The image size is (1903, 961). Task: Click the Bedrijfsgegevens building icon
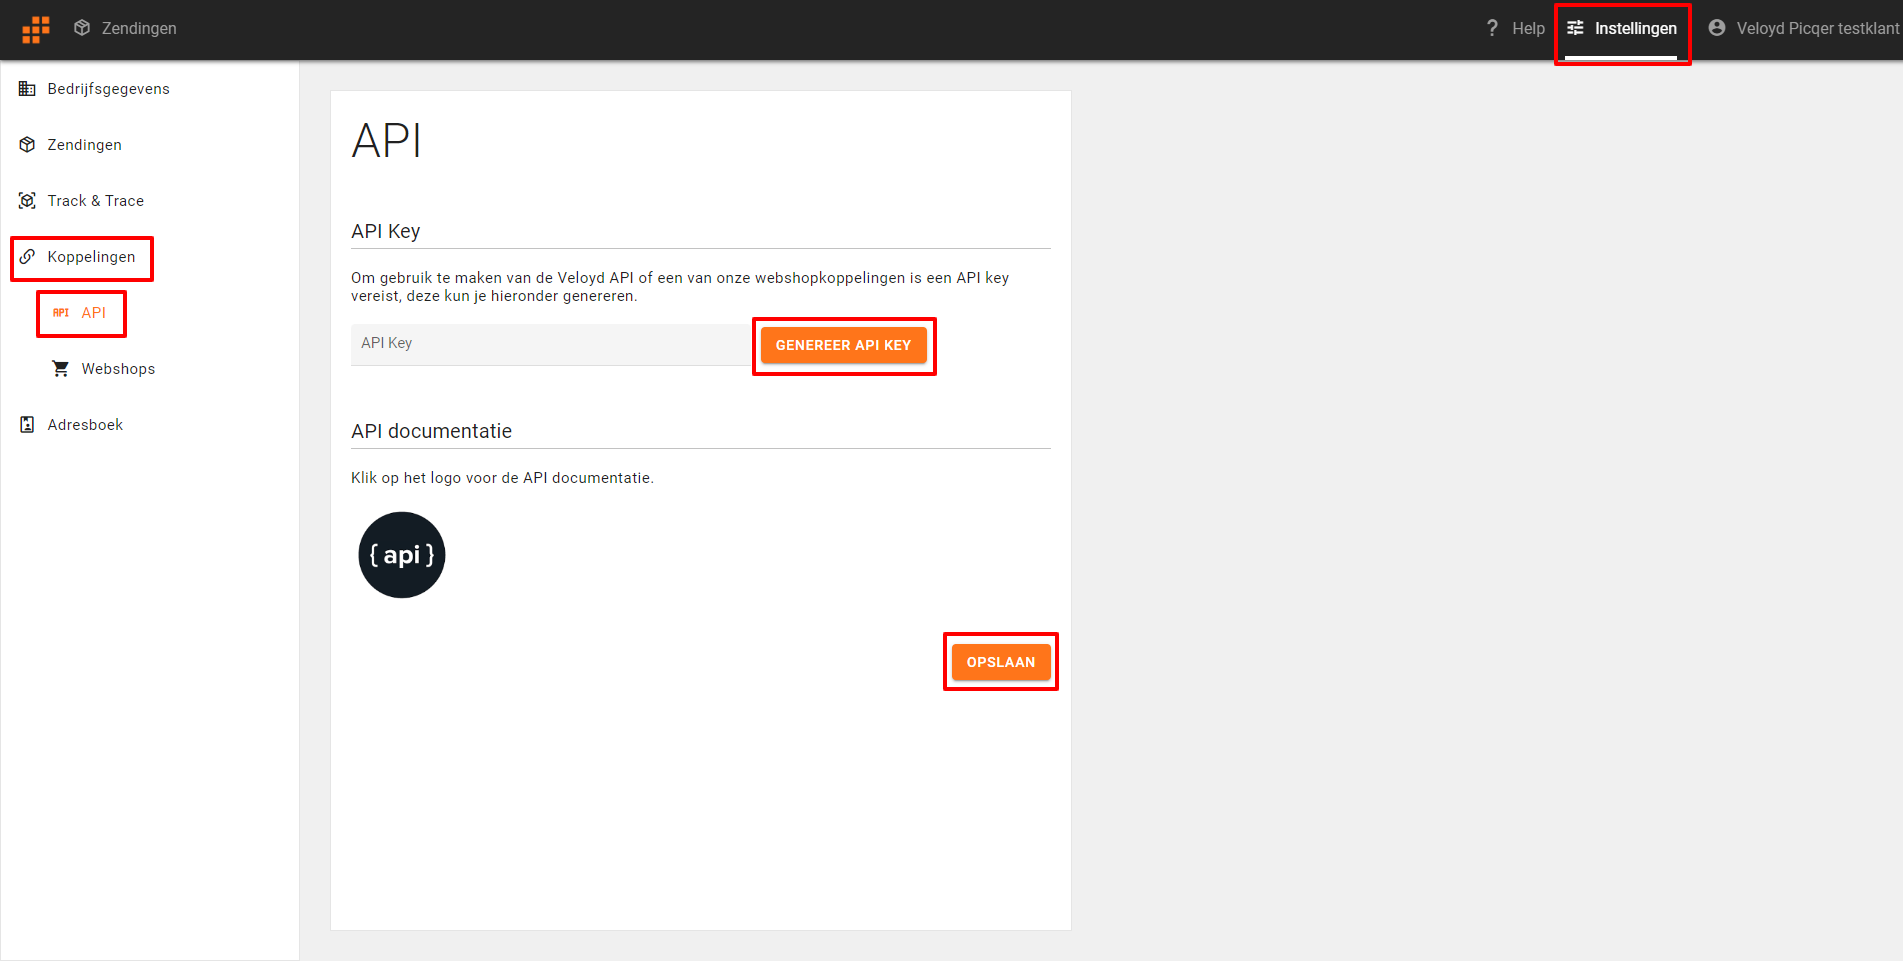(27, 89)
